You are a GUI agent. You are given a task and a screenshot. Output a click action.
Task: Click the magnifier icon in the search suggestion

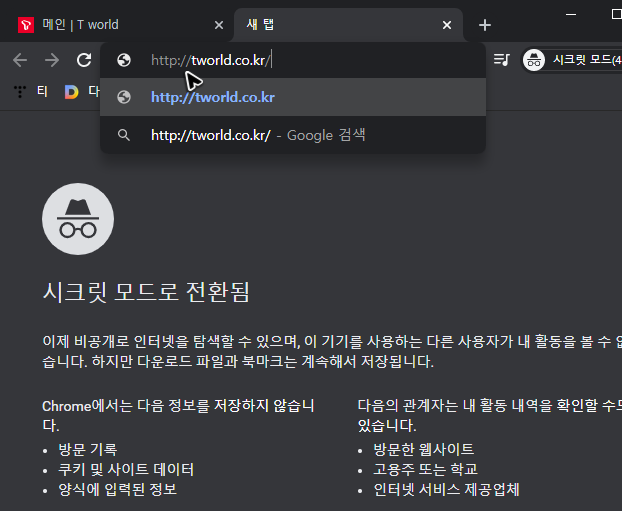pyautogui.click(x=124, y=135)
